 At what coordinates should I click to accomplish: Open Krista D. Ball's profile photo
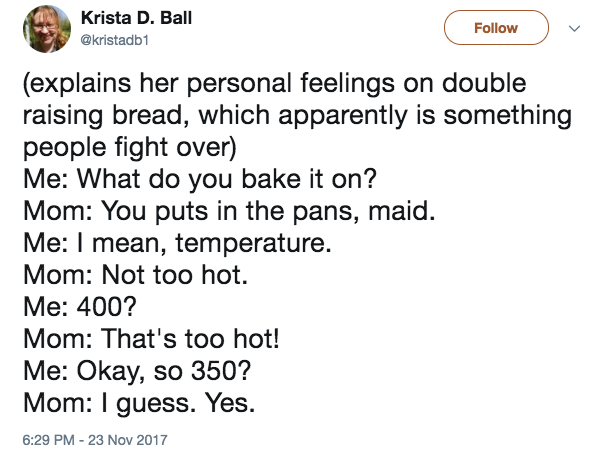coord(47,29)
